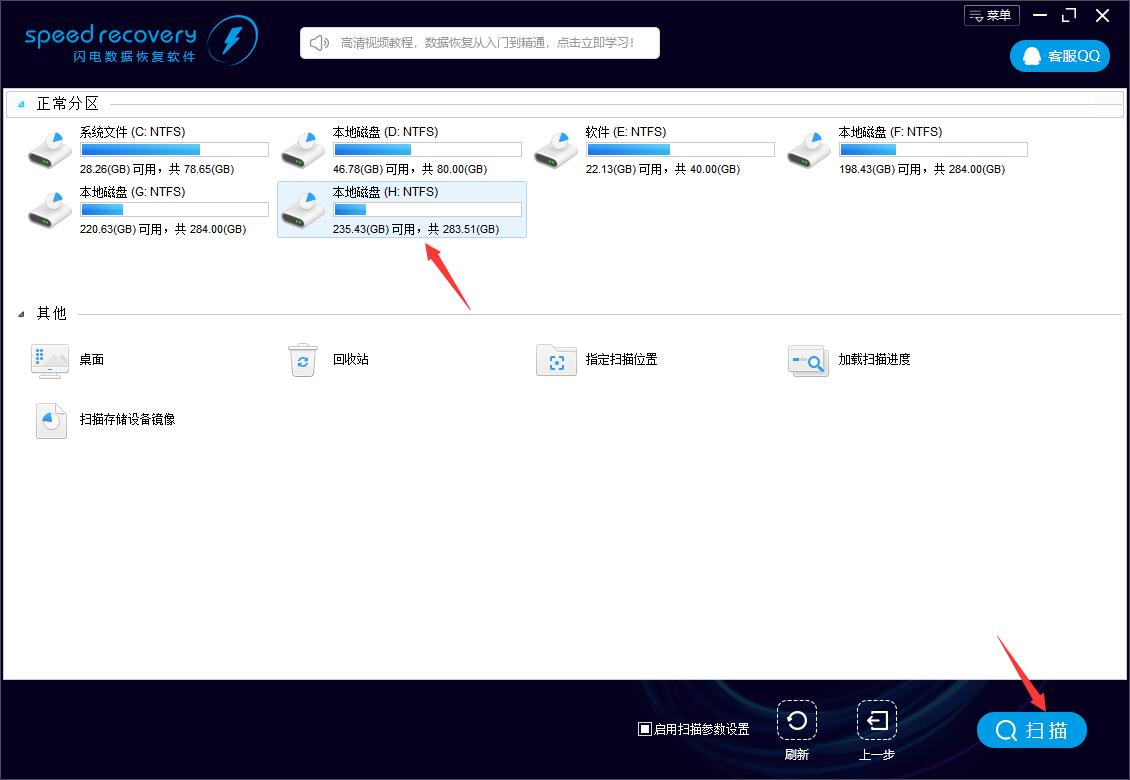This screenshot has height=780, width=1130.
Task: Choose 指定扫描位置 folder scan icon
Action: pos(556,360)
